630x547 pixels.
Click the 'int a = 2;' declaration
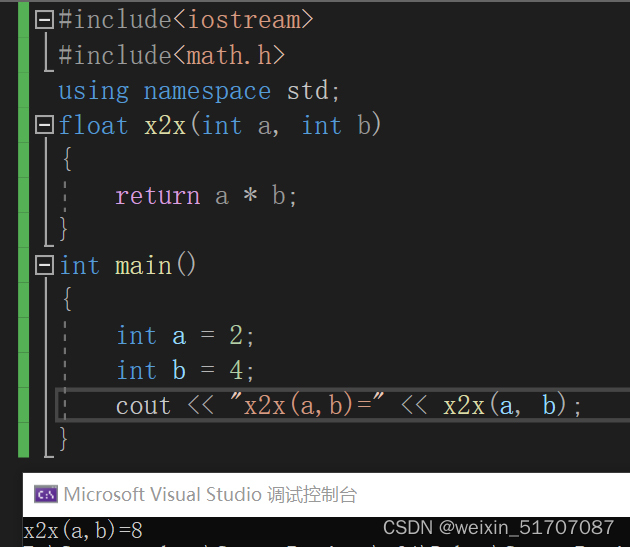[x=185, y=335]
